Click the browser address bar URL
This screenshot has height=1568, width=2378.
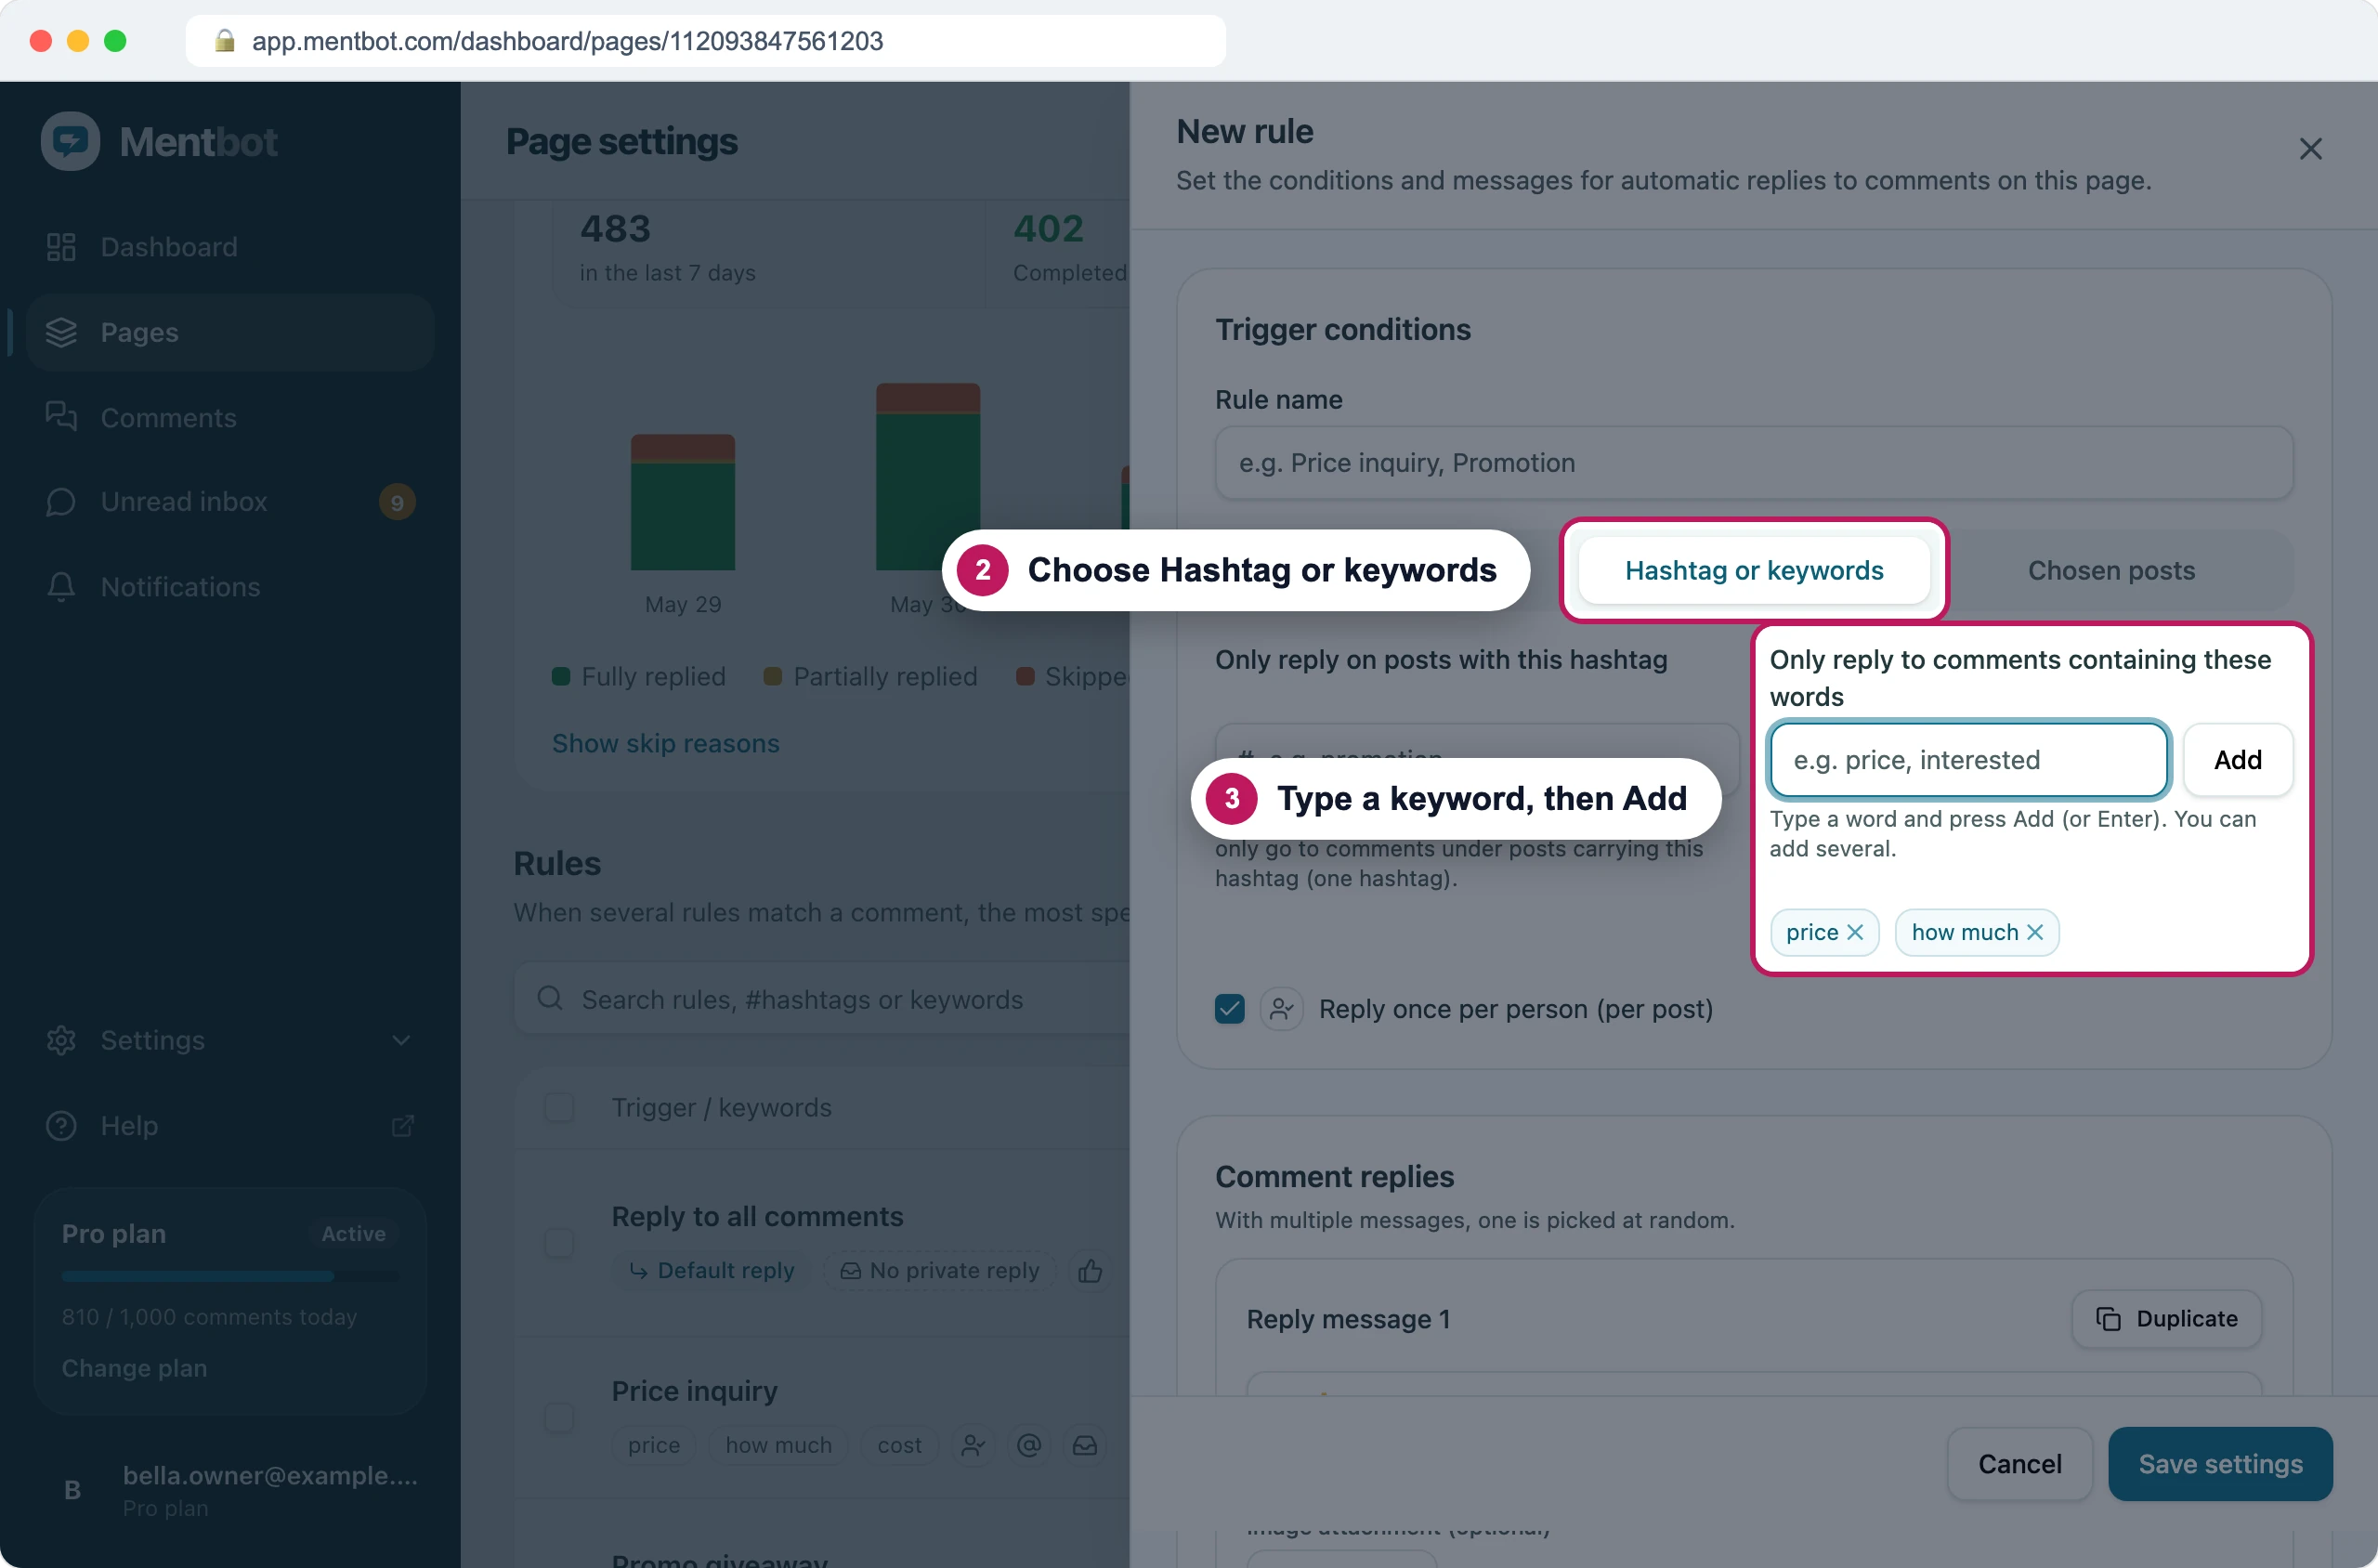click(567, 41)
